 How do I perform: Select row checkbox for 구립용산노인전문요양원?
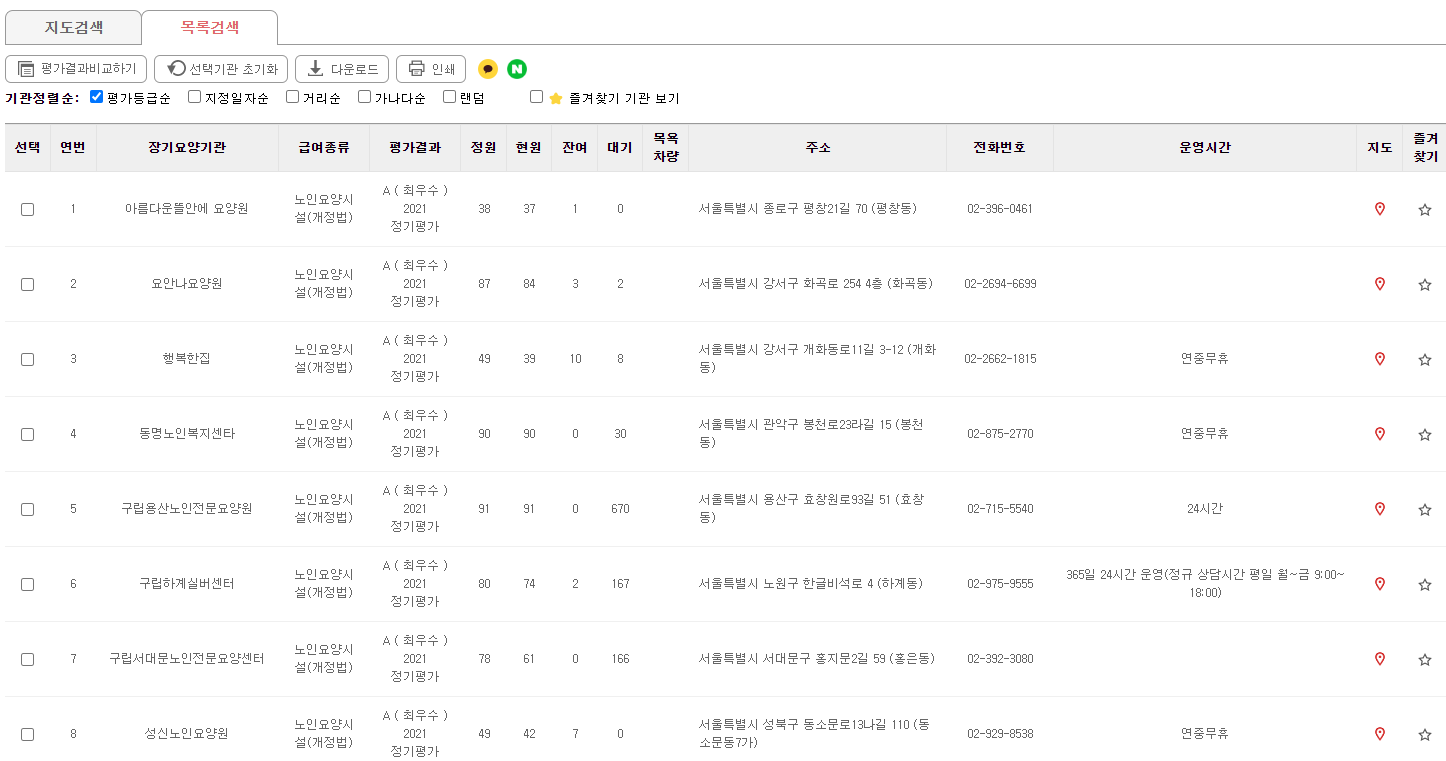tap(27, 510)
